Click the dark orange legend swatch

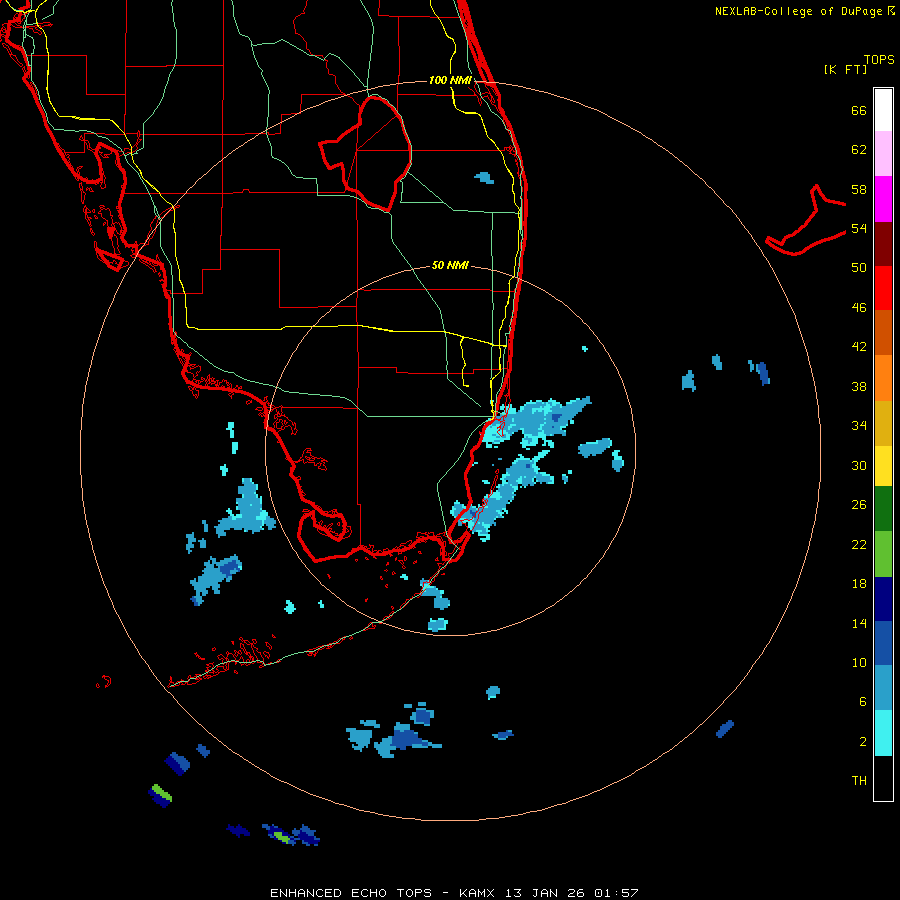(883, 332)
